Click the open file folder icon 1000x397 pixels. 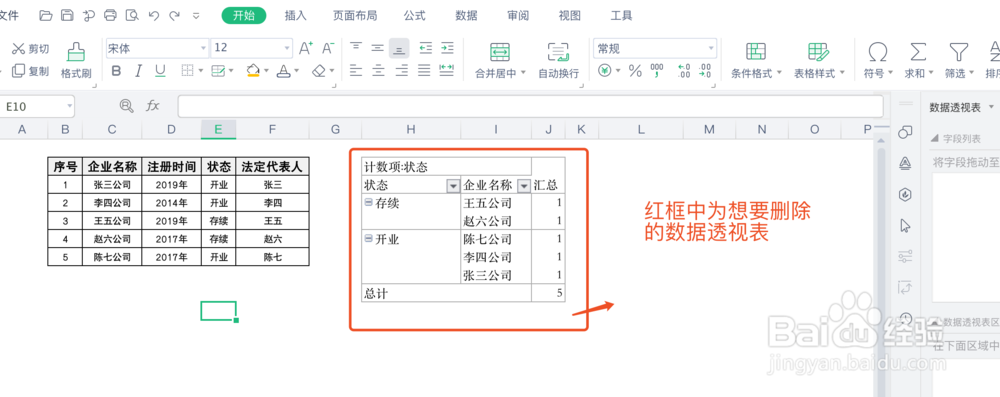pos(45,16)
